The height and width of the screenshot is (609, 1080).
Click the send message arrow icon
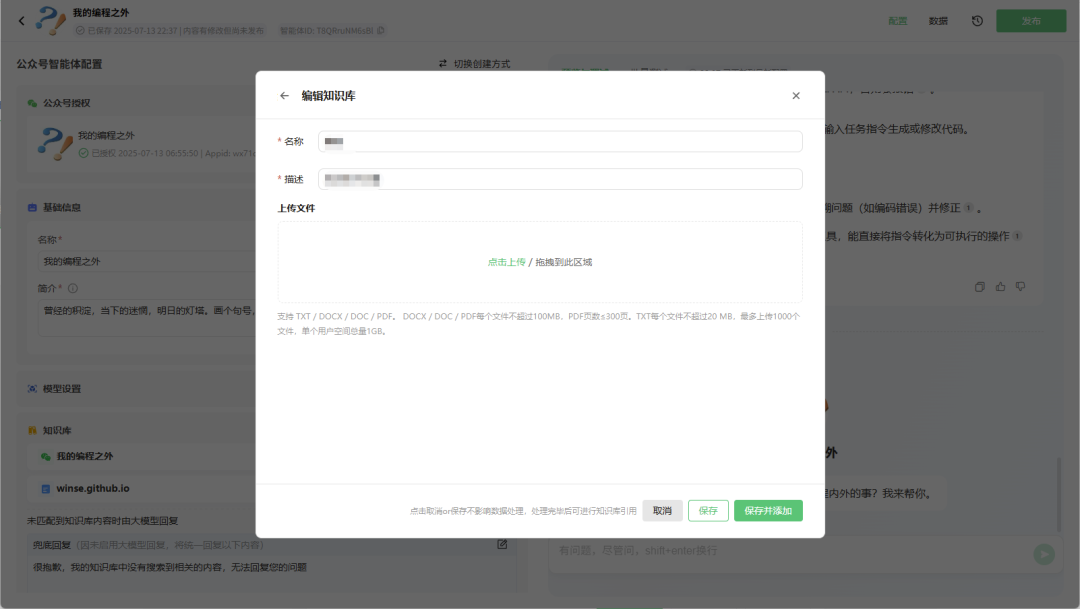click(x=1043, y=554)
